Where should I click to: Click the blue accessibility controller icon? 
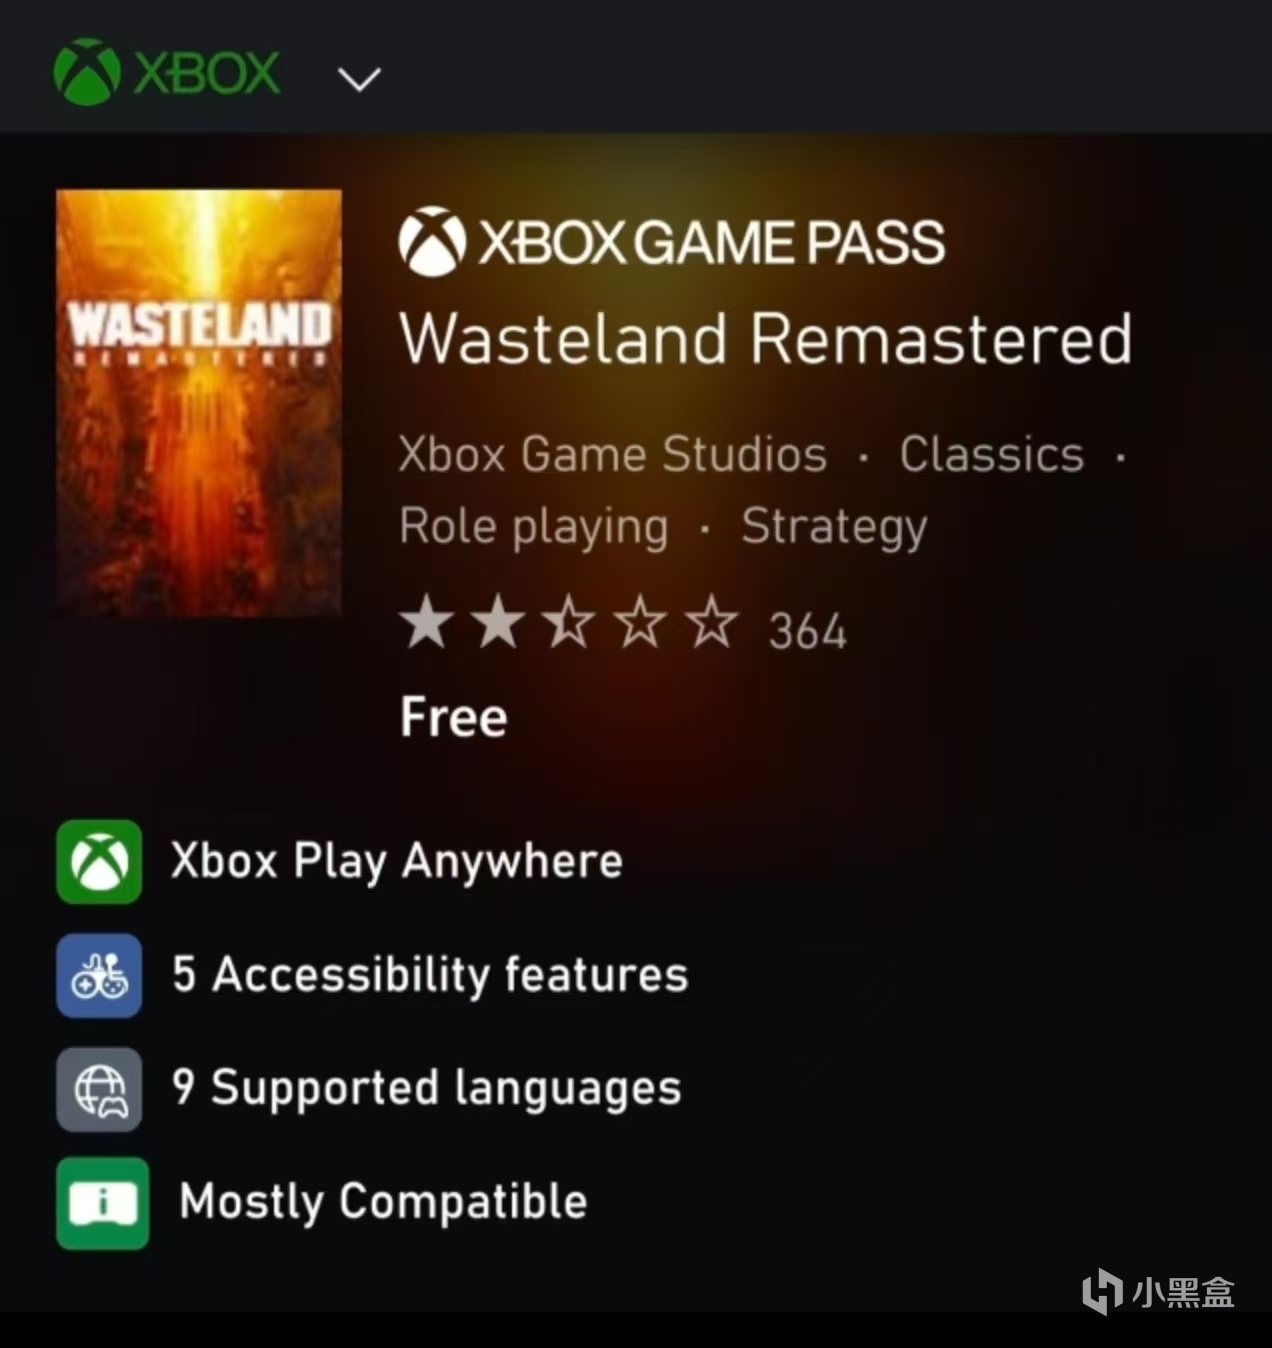[99, 975]
